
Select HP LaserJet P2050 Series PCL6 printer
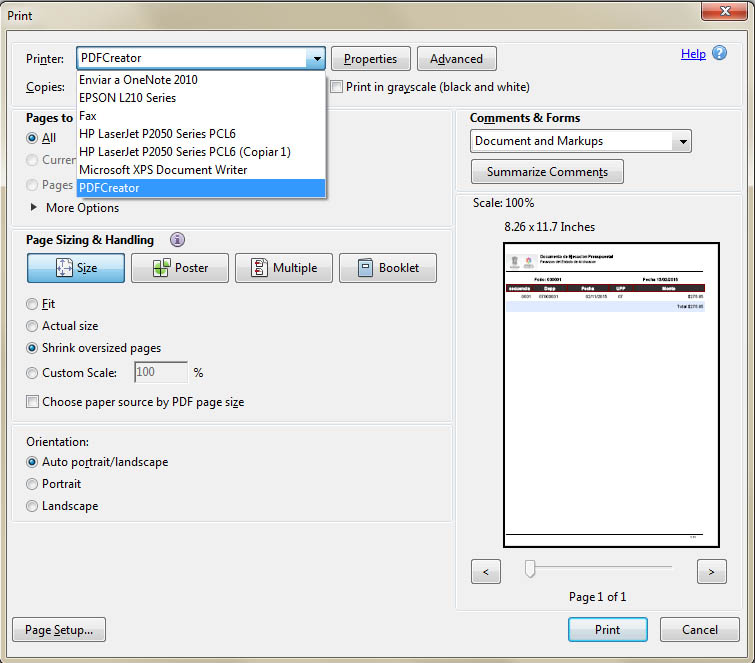pyautogui.click(x=201, y=134)
